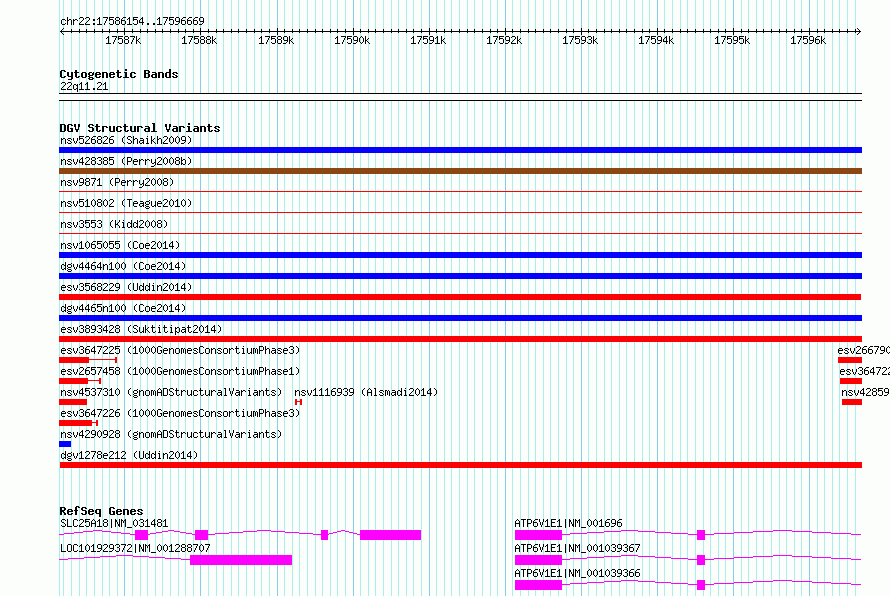Viewport: 890px width, 596px height.
Task: Click the red bar under dgv1278e212
Action: click(460, 465)
